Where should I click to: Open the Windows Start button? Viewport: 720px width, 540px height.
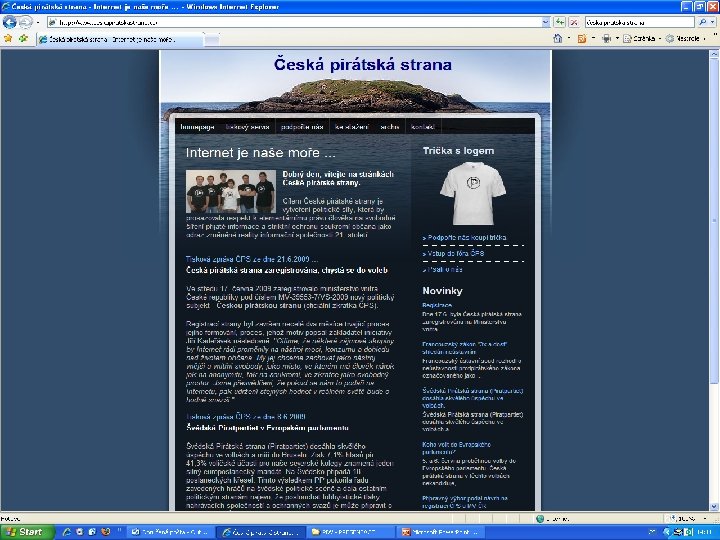tap(25, 532)
